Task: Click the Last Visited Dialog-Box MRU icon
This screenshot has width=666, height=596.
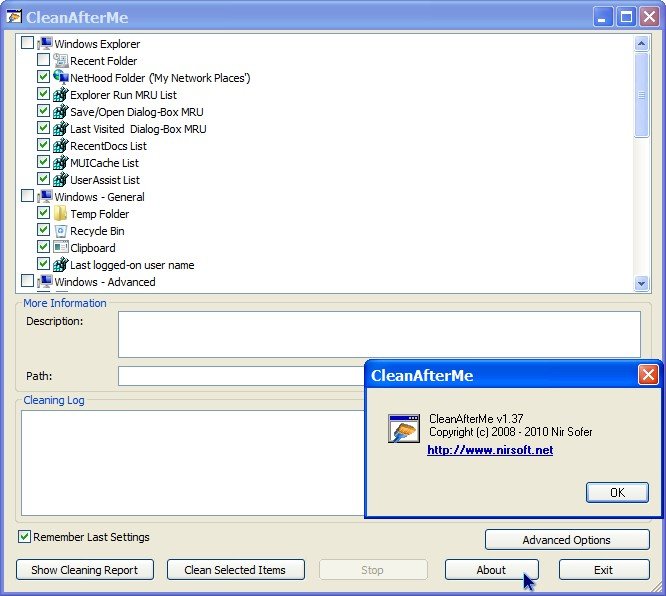Action: [x=60, y=128]
